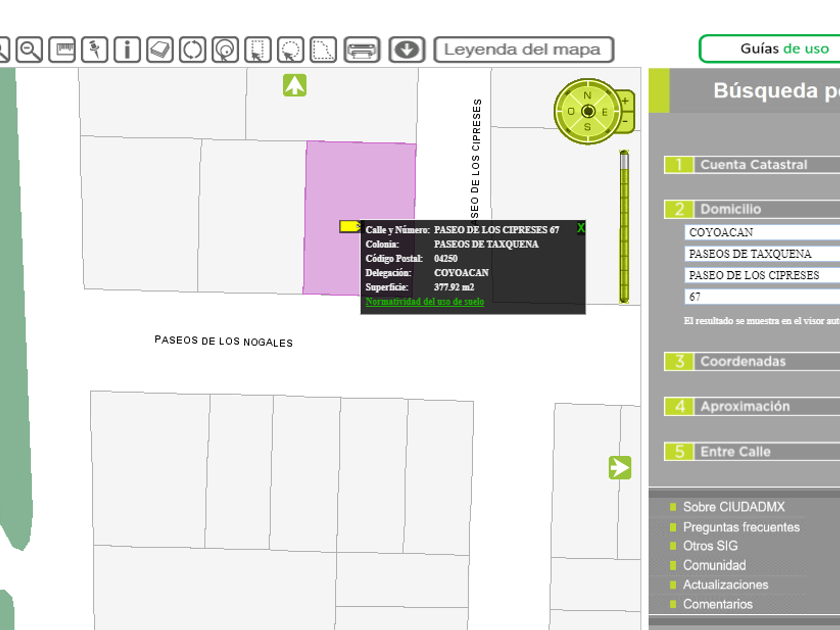
Task: Close the parcel info popup with X
Action: pos(581,228)
